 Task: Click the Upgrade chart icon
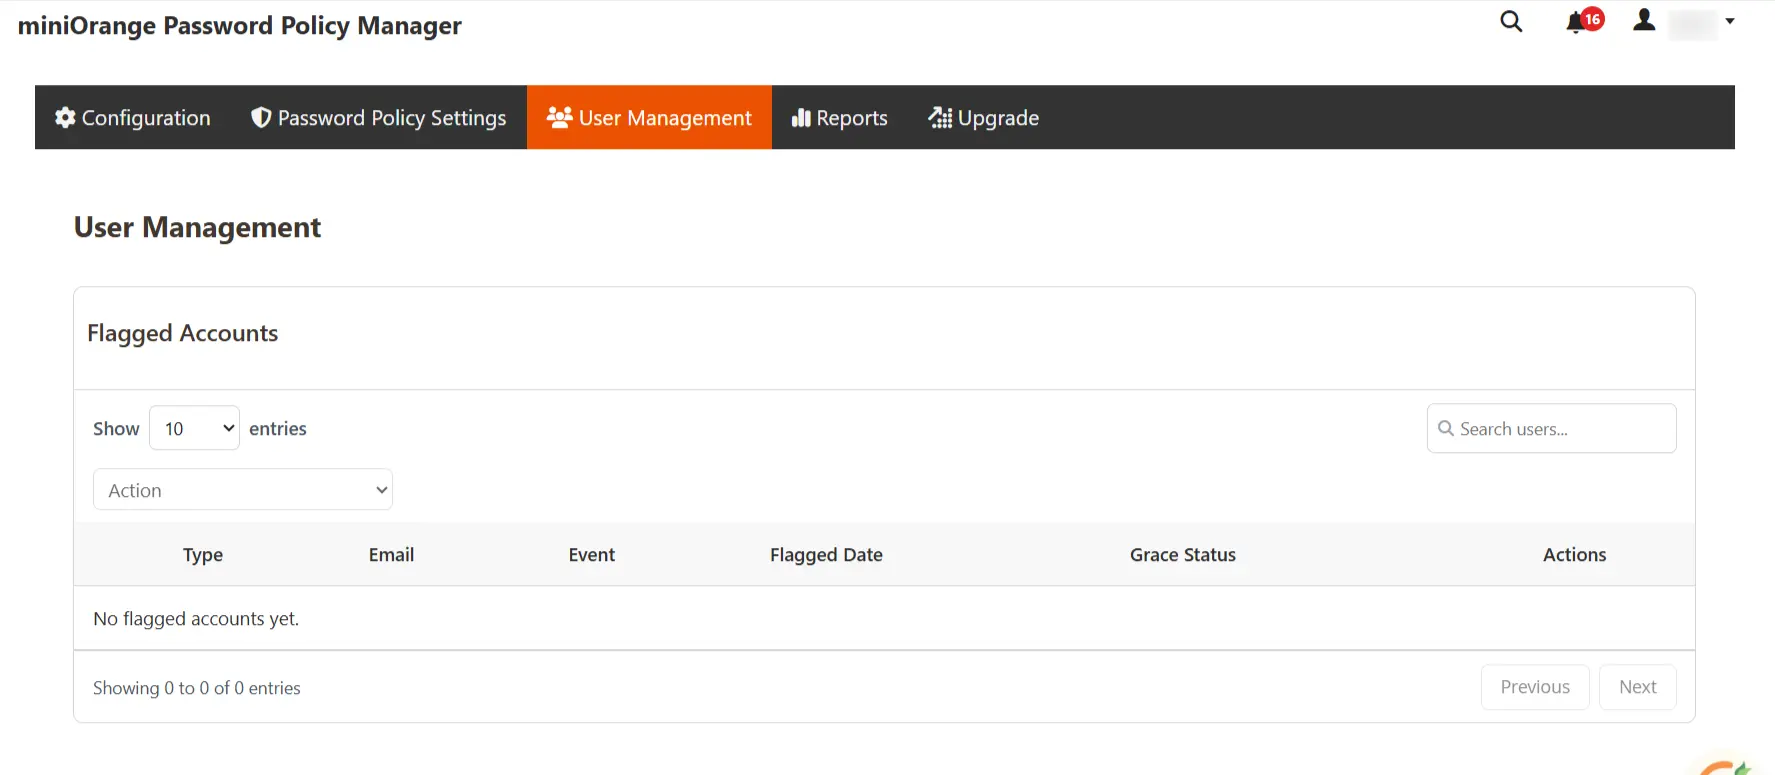[x=940, y=118]
